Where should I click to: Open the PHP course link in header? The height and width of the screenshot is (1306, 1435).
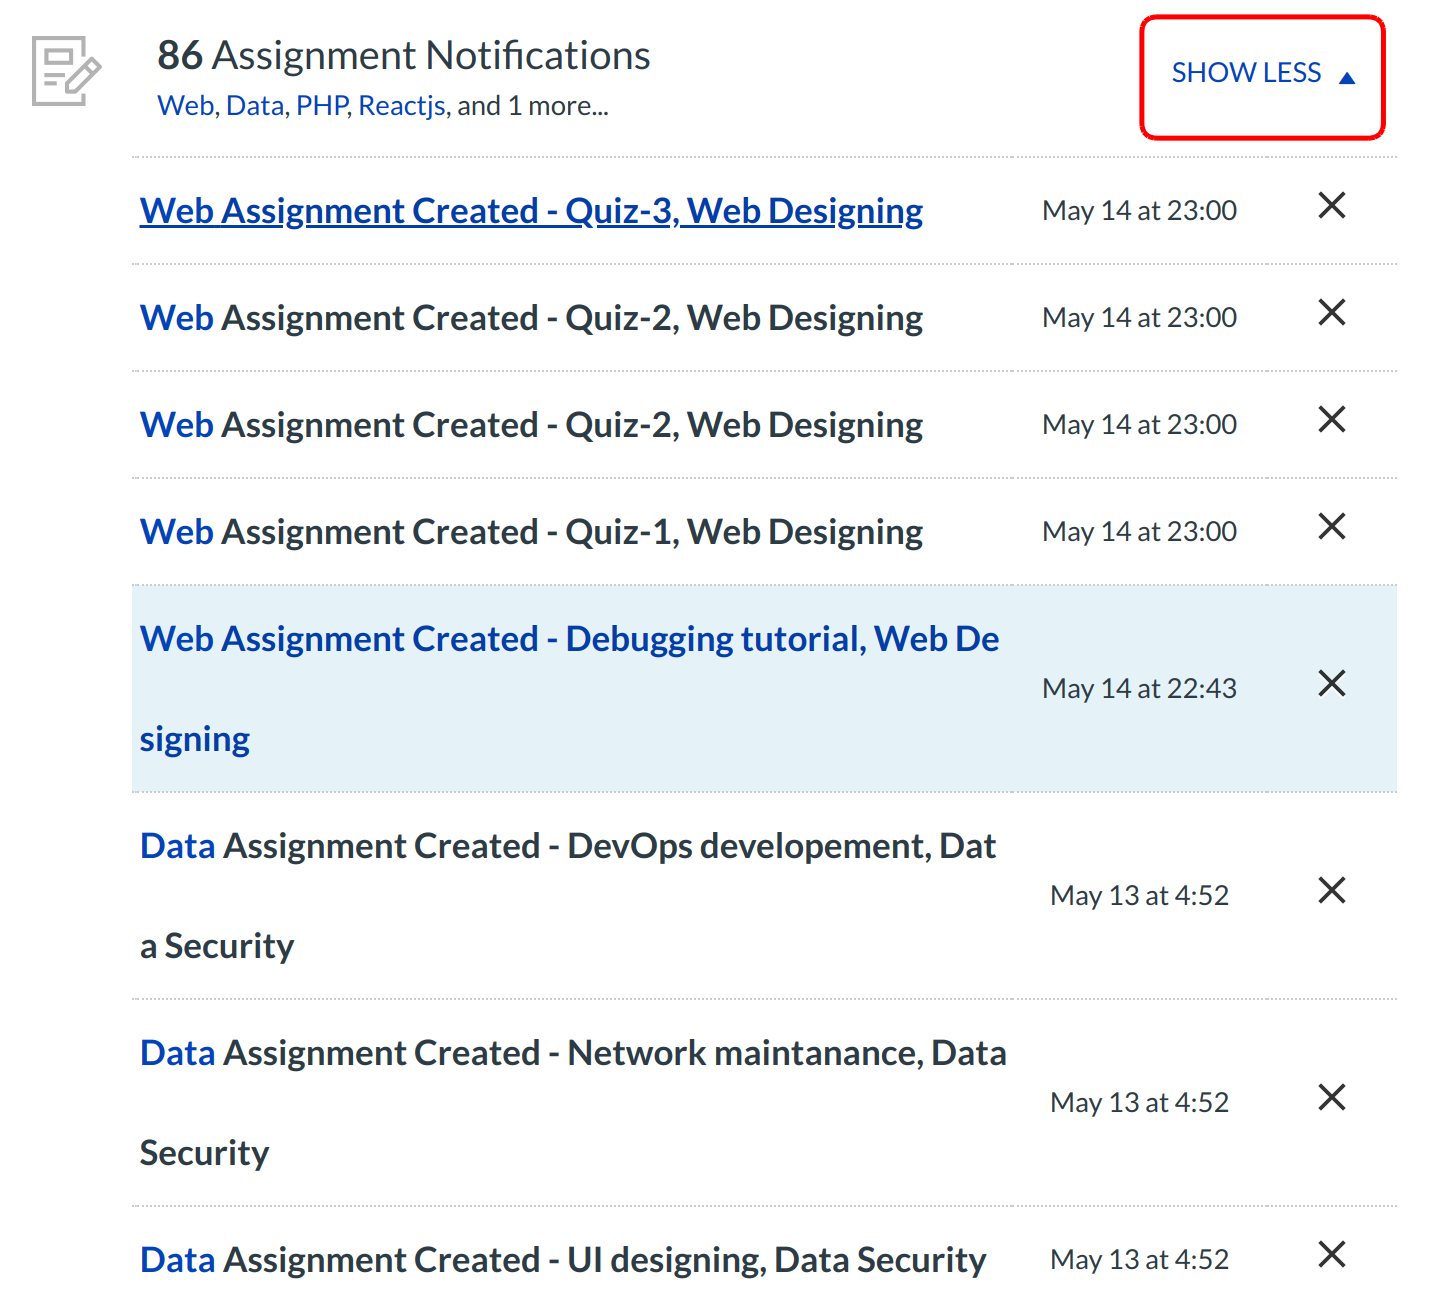322,106
